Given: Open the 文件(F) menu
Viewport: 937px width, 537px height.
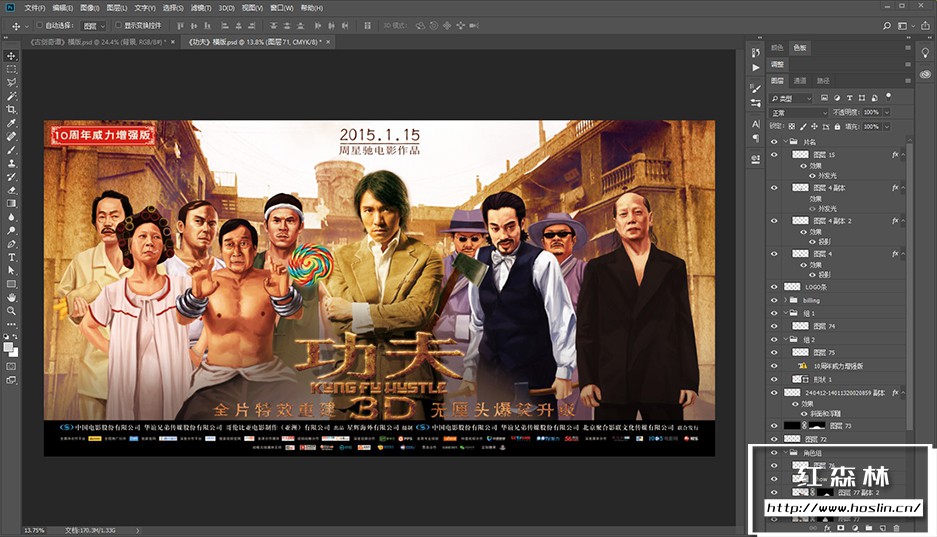Looking at the screenshot, I should click(x=35, y=8).
